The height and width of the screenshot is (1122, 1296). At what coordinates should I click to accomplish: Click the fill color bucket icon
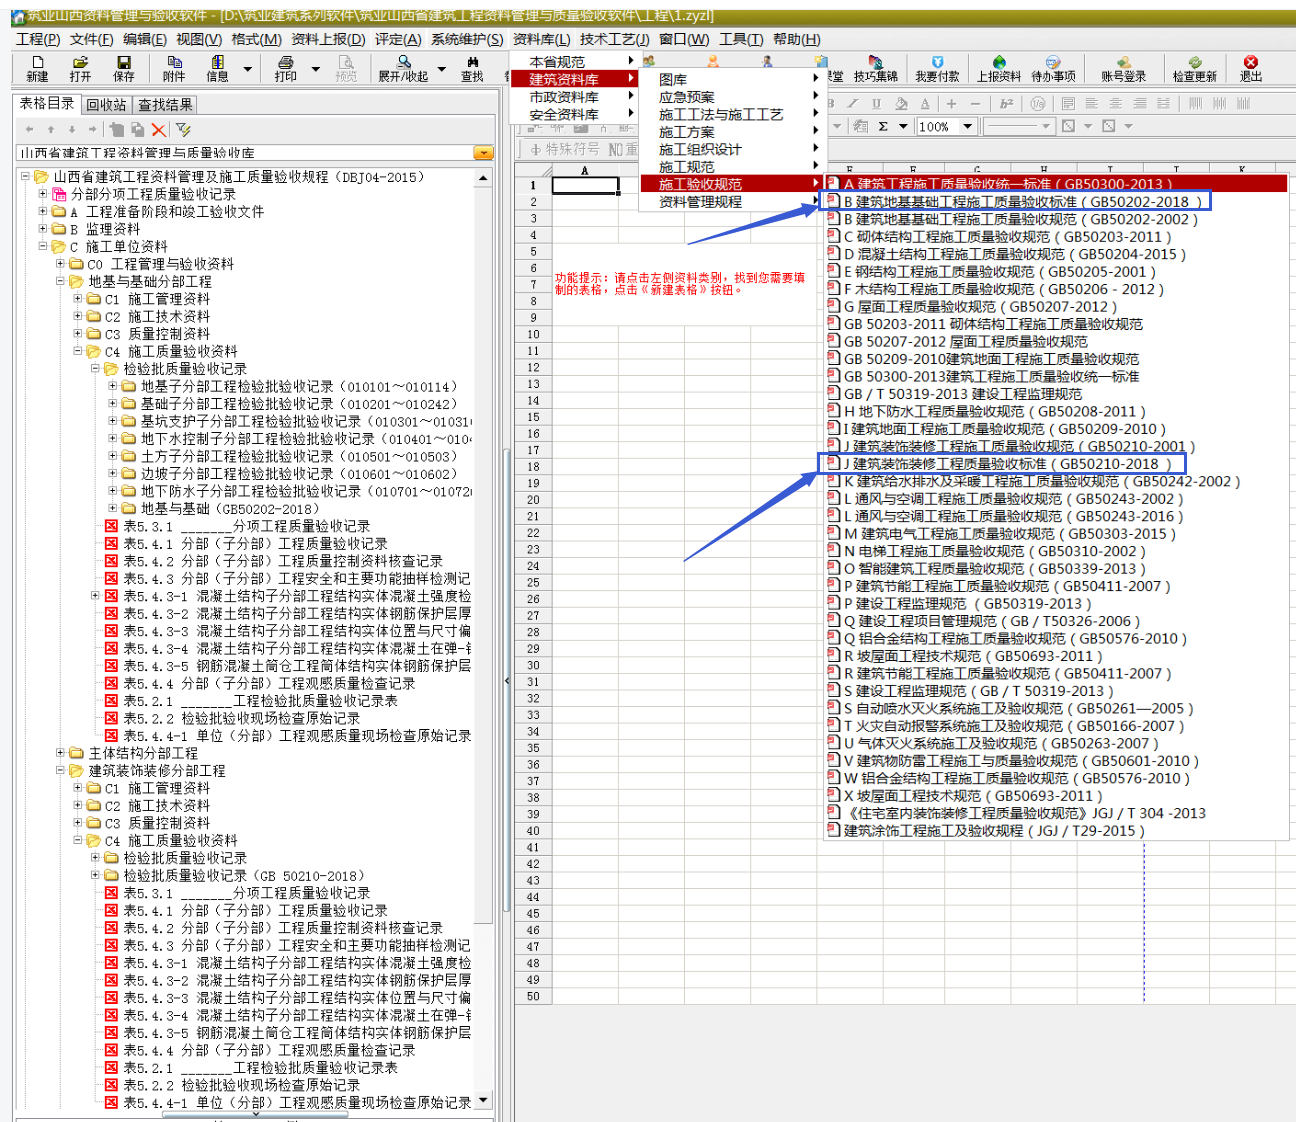pos(901,104)
